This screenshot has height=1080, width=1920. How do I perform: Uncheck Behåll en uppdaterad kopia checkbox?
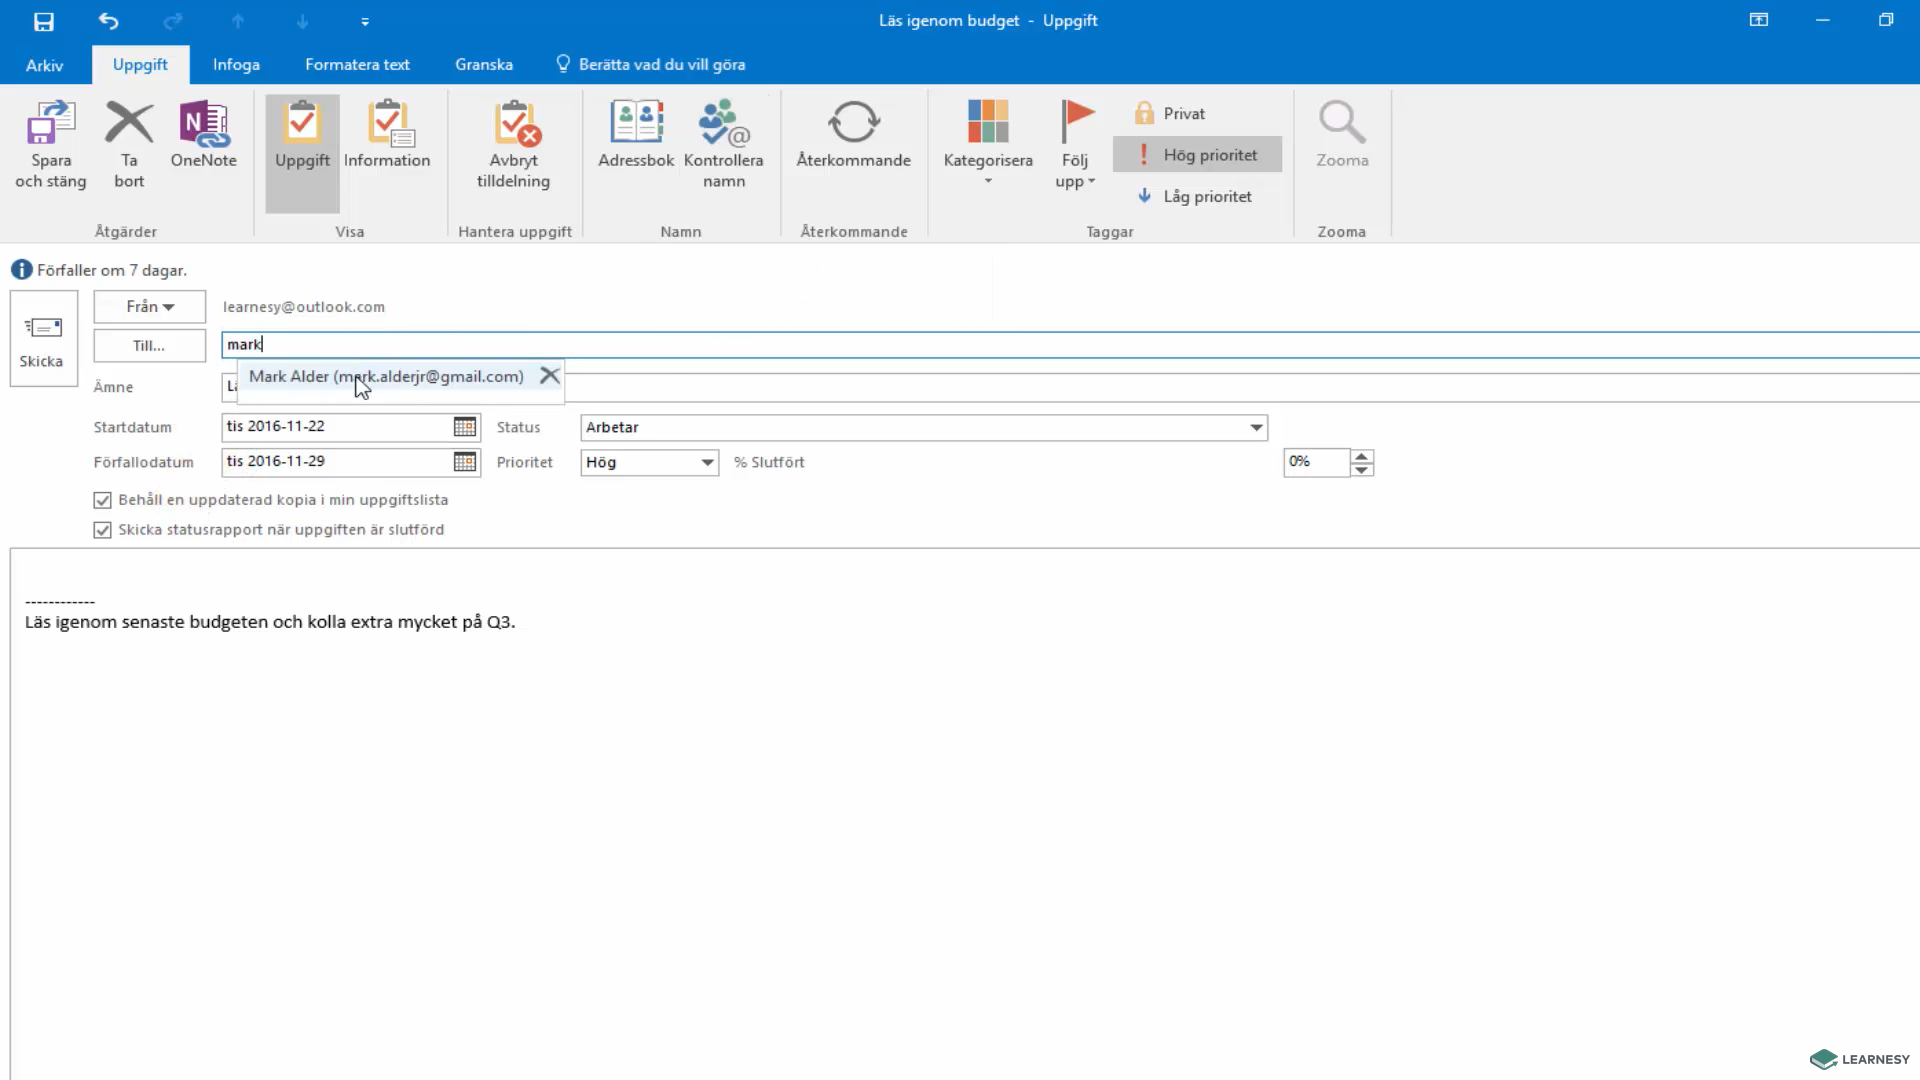[102, 500]
